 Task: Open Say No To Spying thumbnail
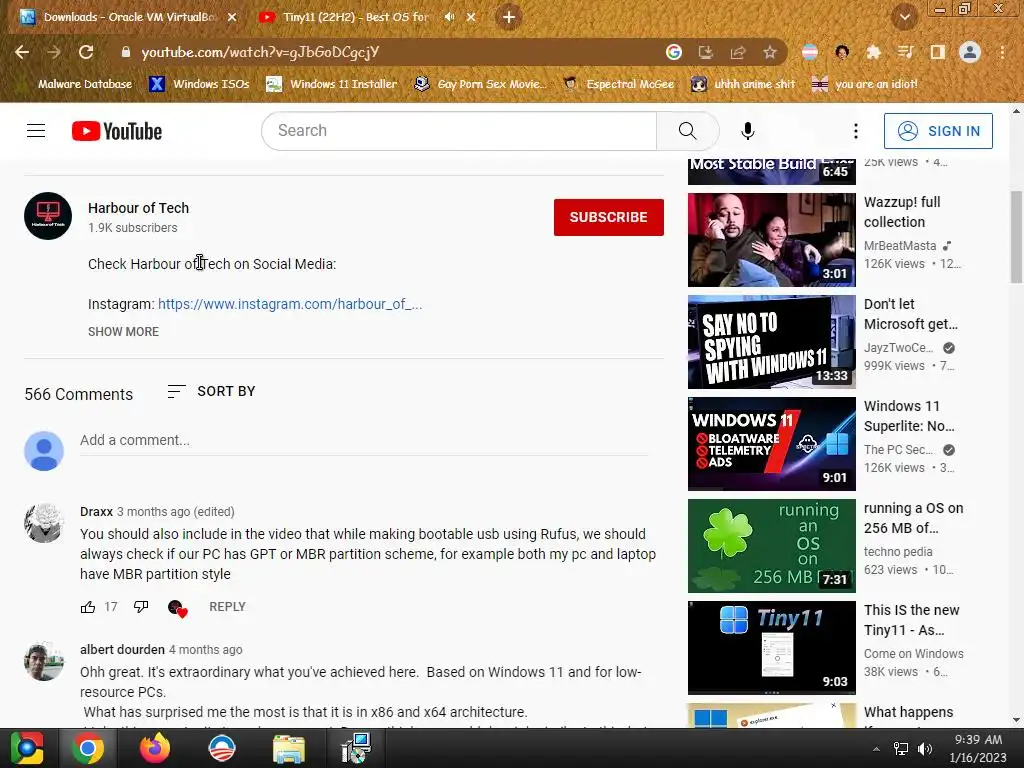(x=771, y=342)
